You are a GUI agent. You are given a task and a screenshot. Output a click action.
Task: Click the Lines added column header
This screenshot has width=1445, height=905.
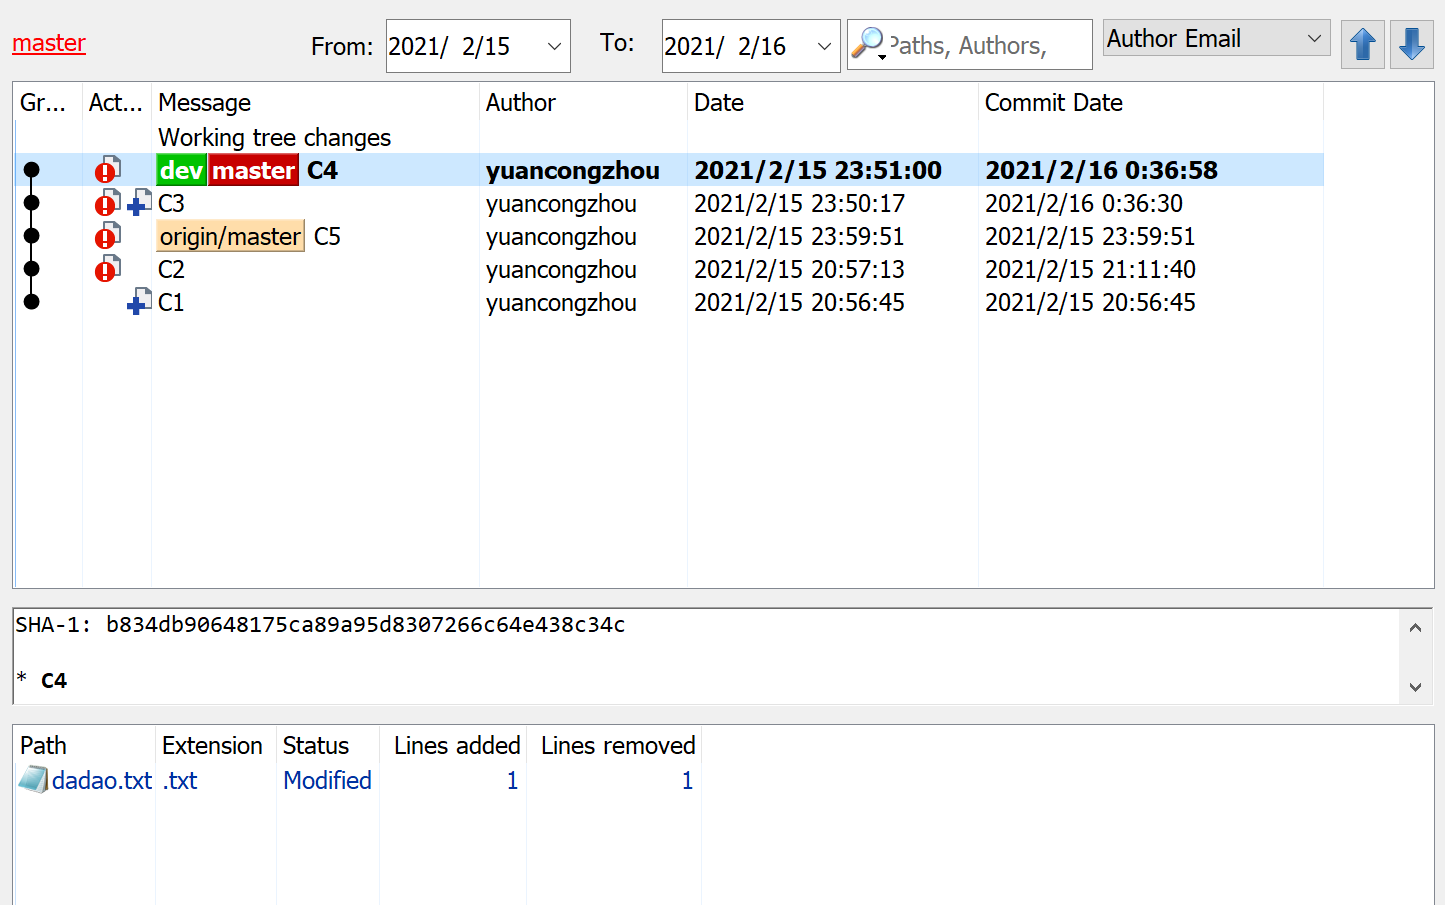coord(456,746)
